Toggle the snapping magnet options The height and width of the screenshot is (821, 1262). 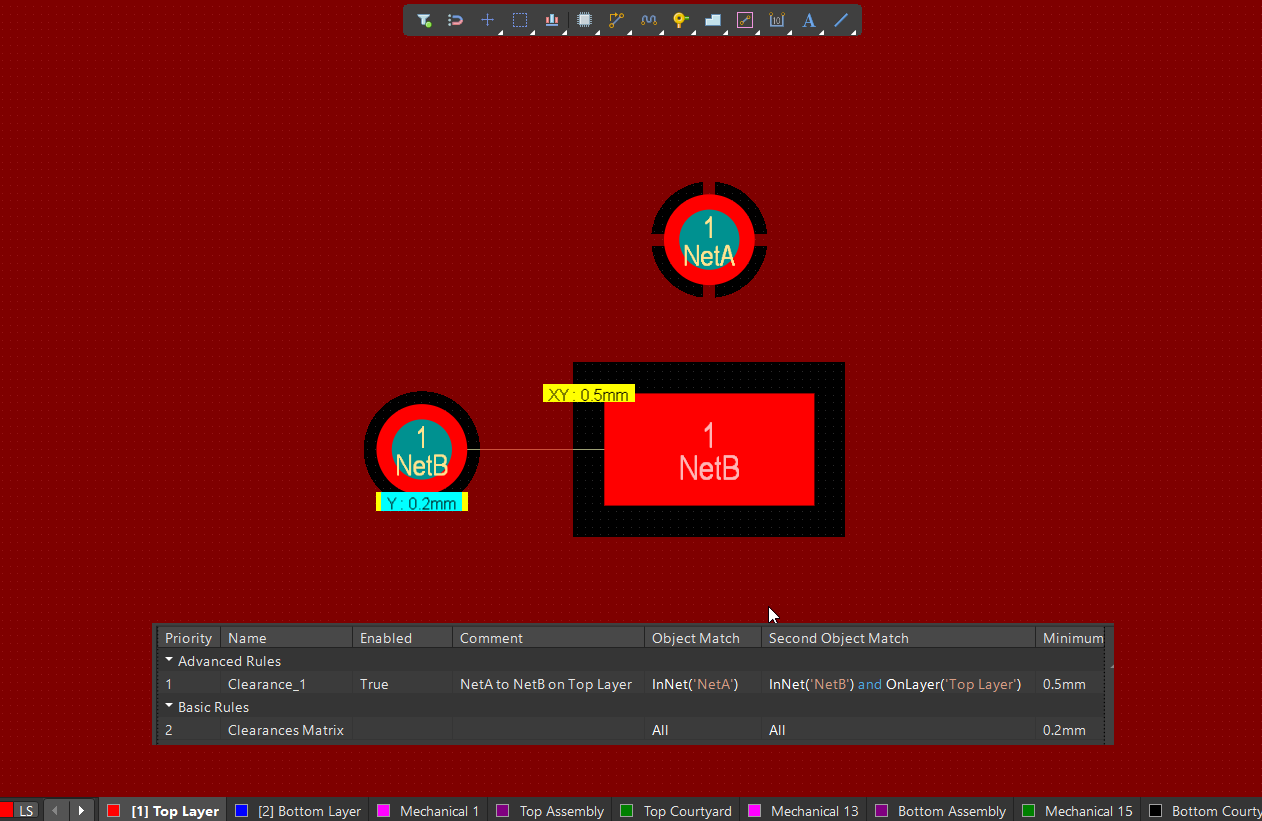click(455, 20)
